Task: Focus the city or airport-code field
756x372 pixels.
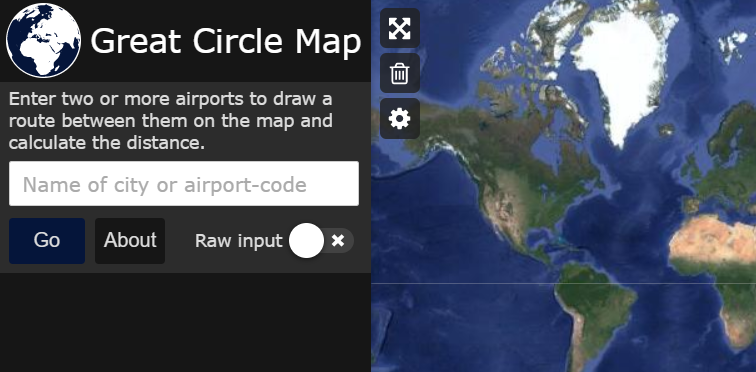Action: coord(184,184)
